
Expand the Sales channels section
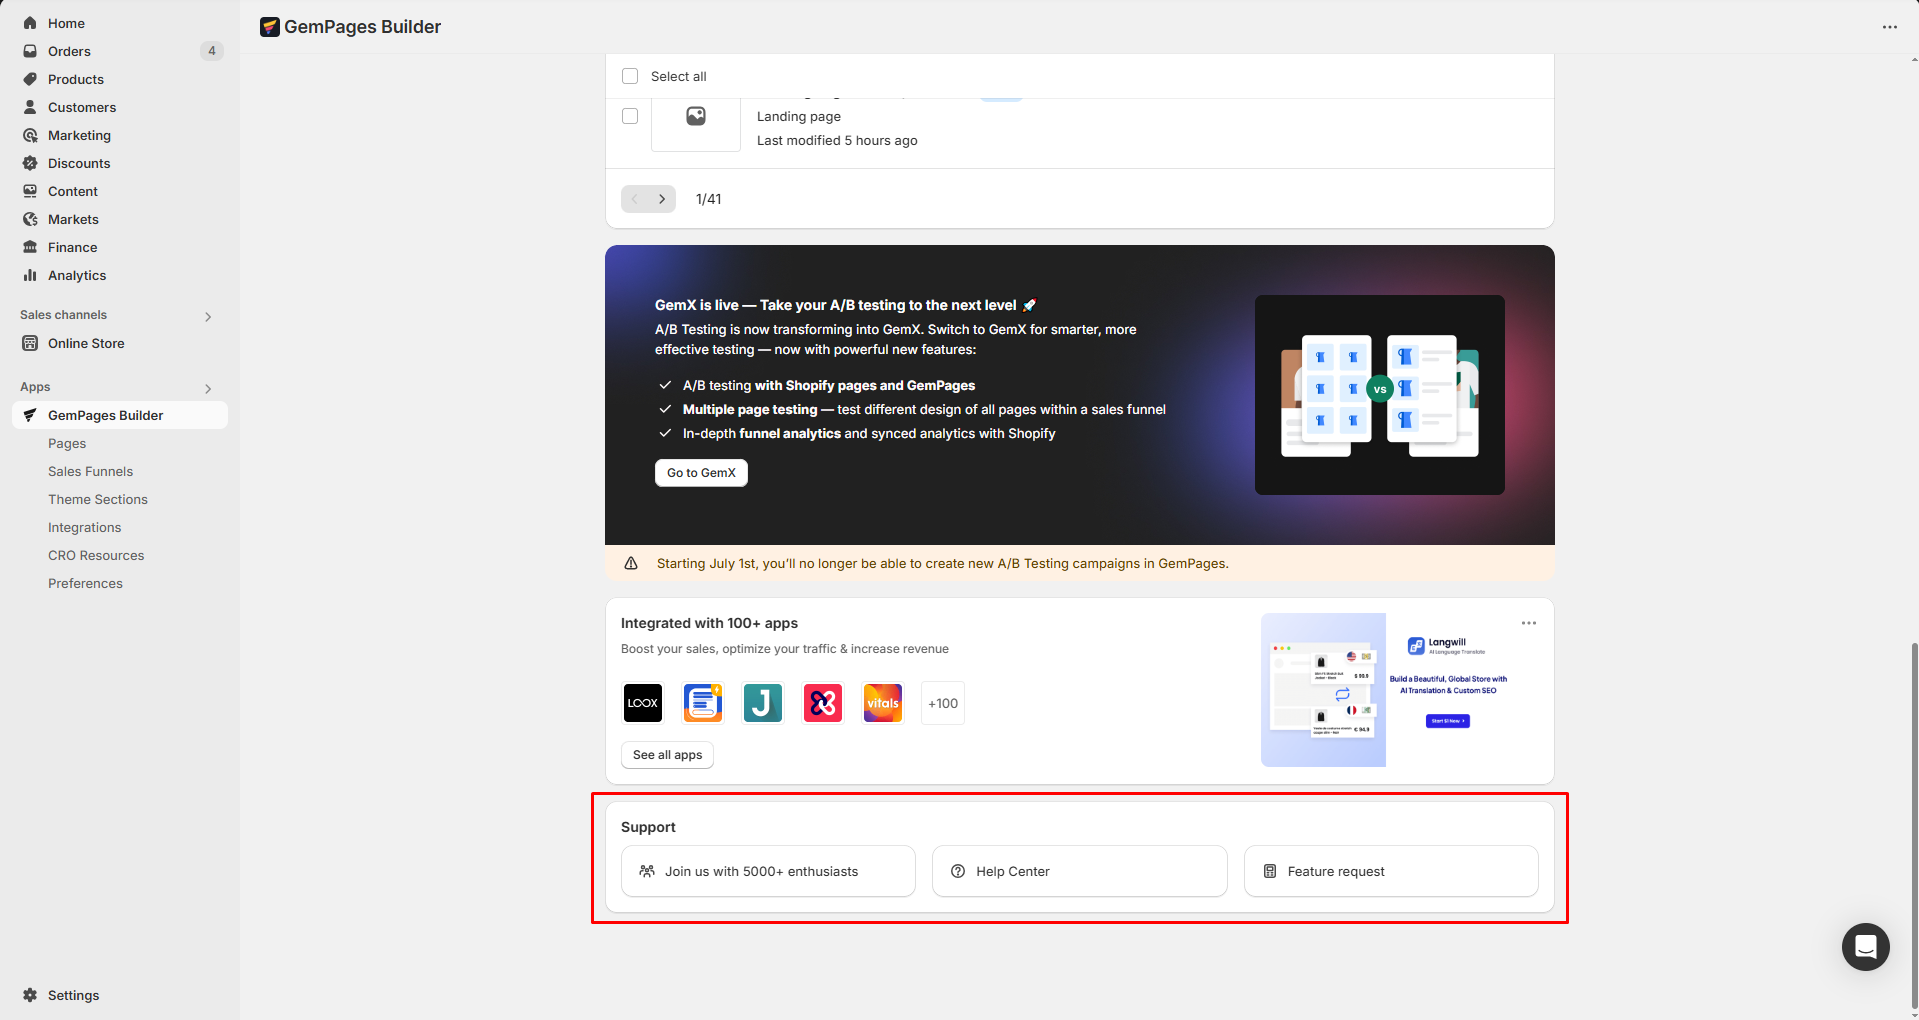pos(208,316)
